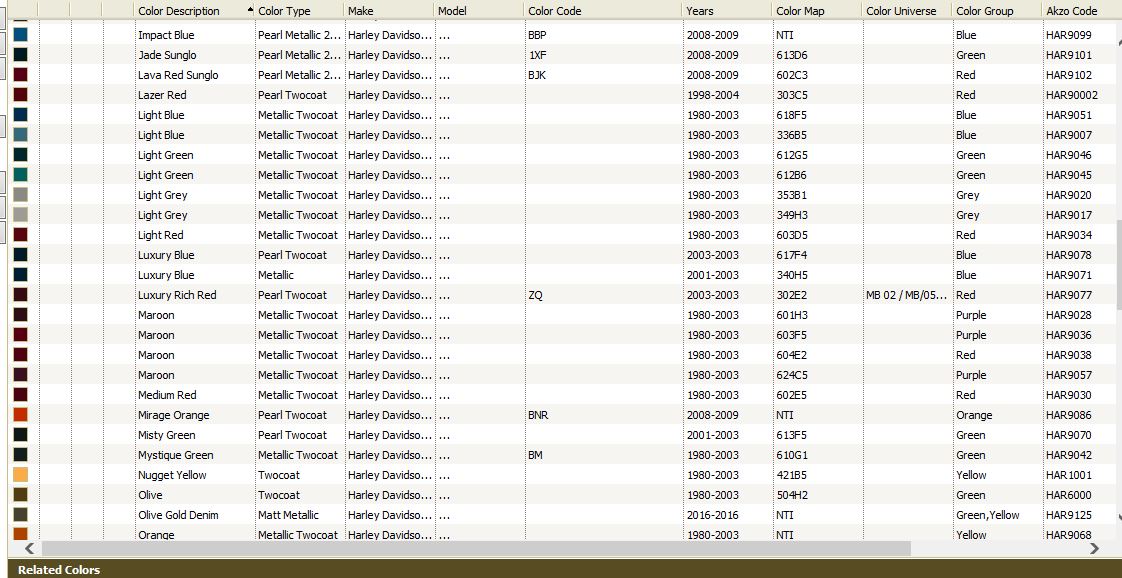Click color code BBP cell

coord(603,35)
